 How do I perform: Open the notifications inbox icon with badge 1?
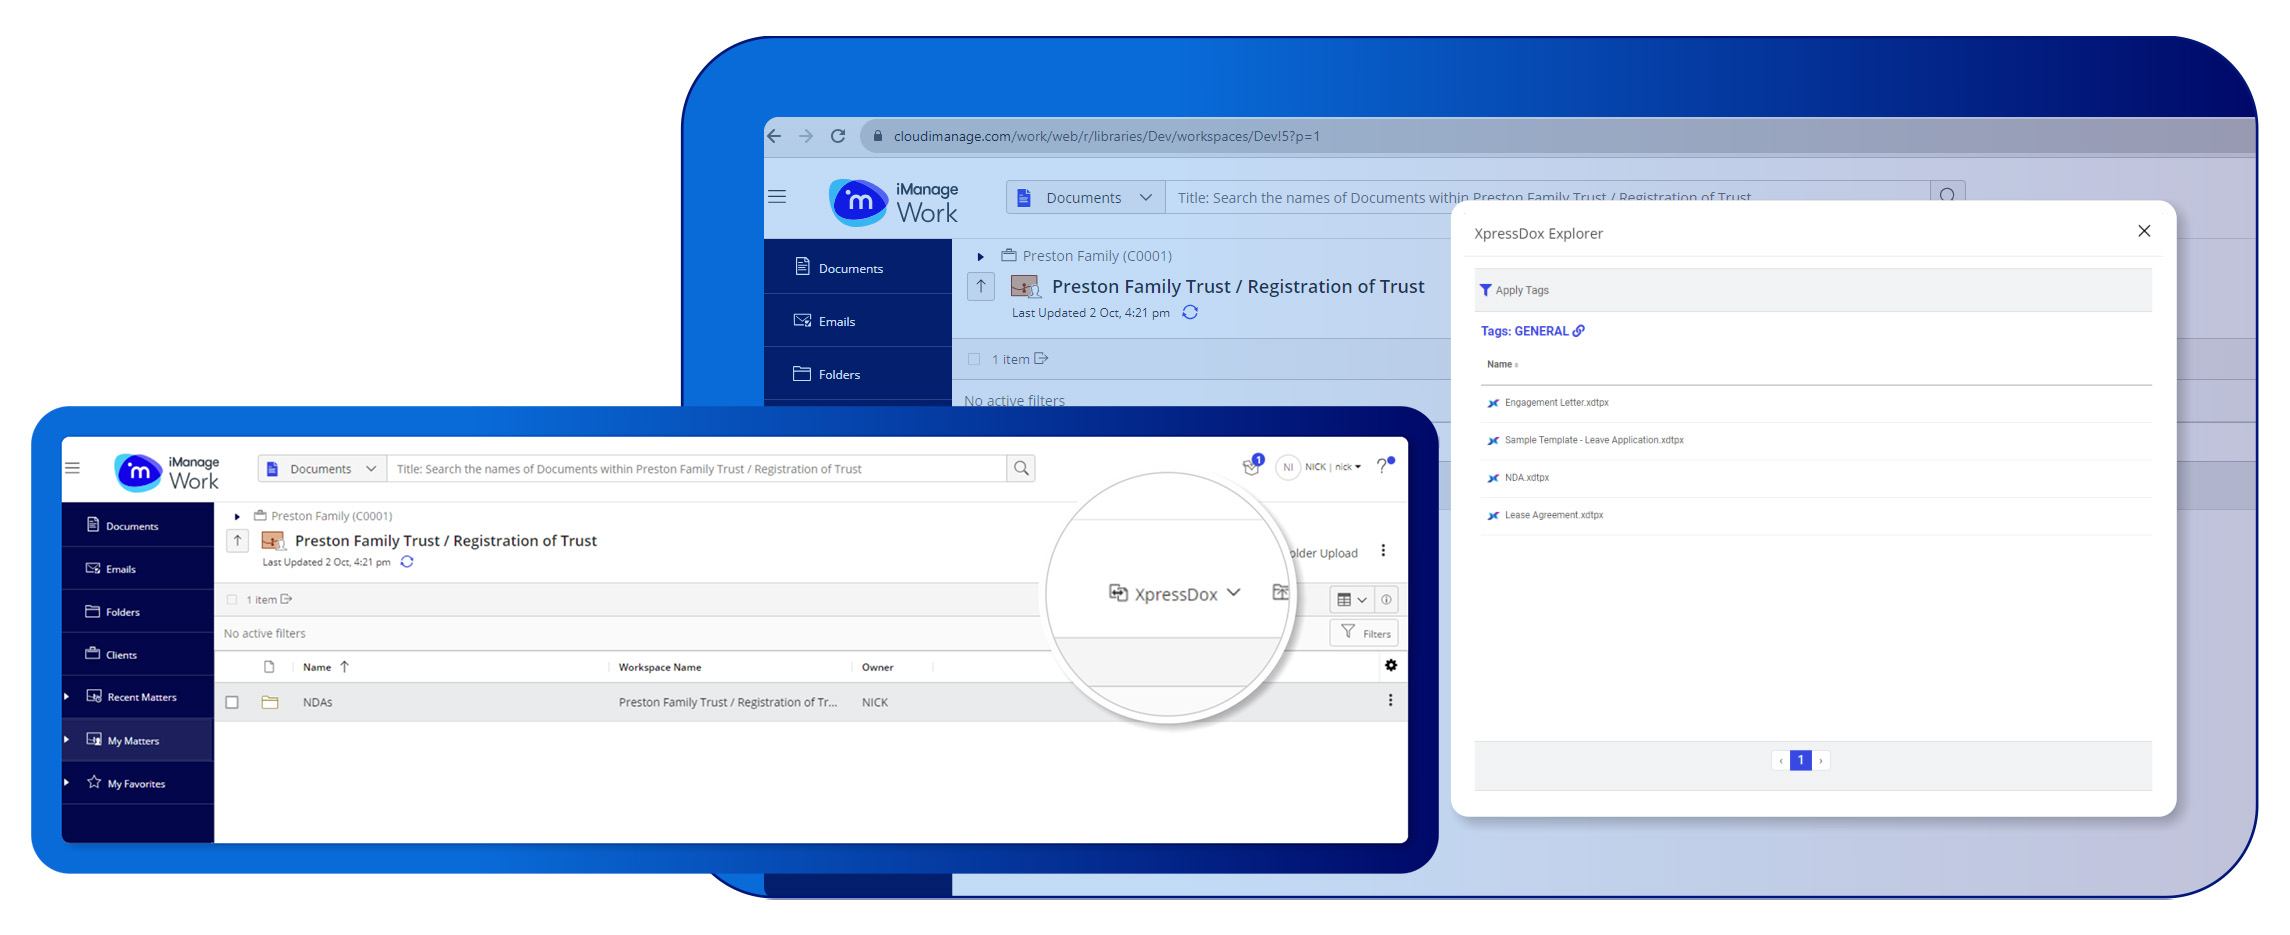pos(1251,466)
